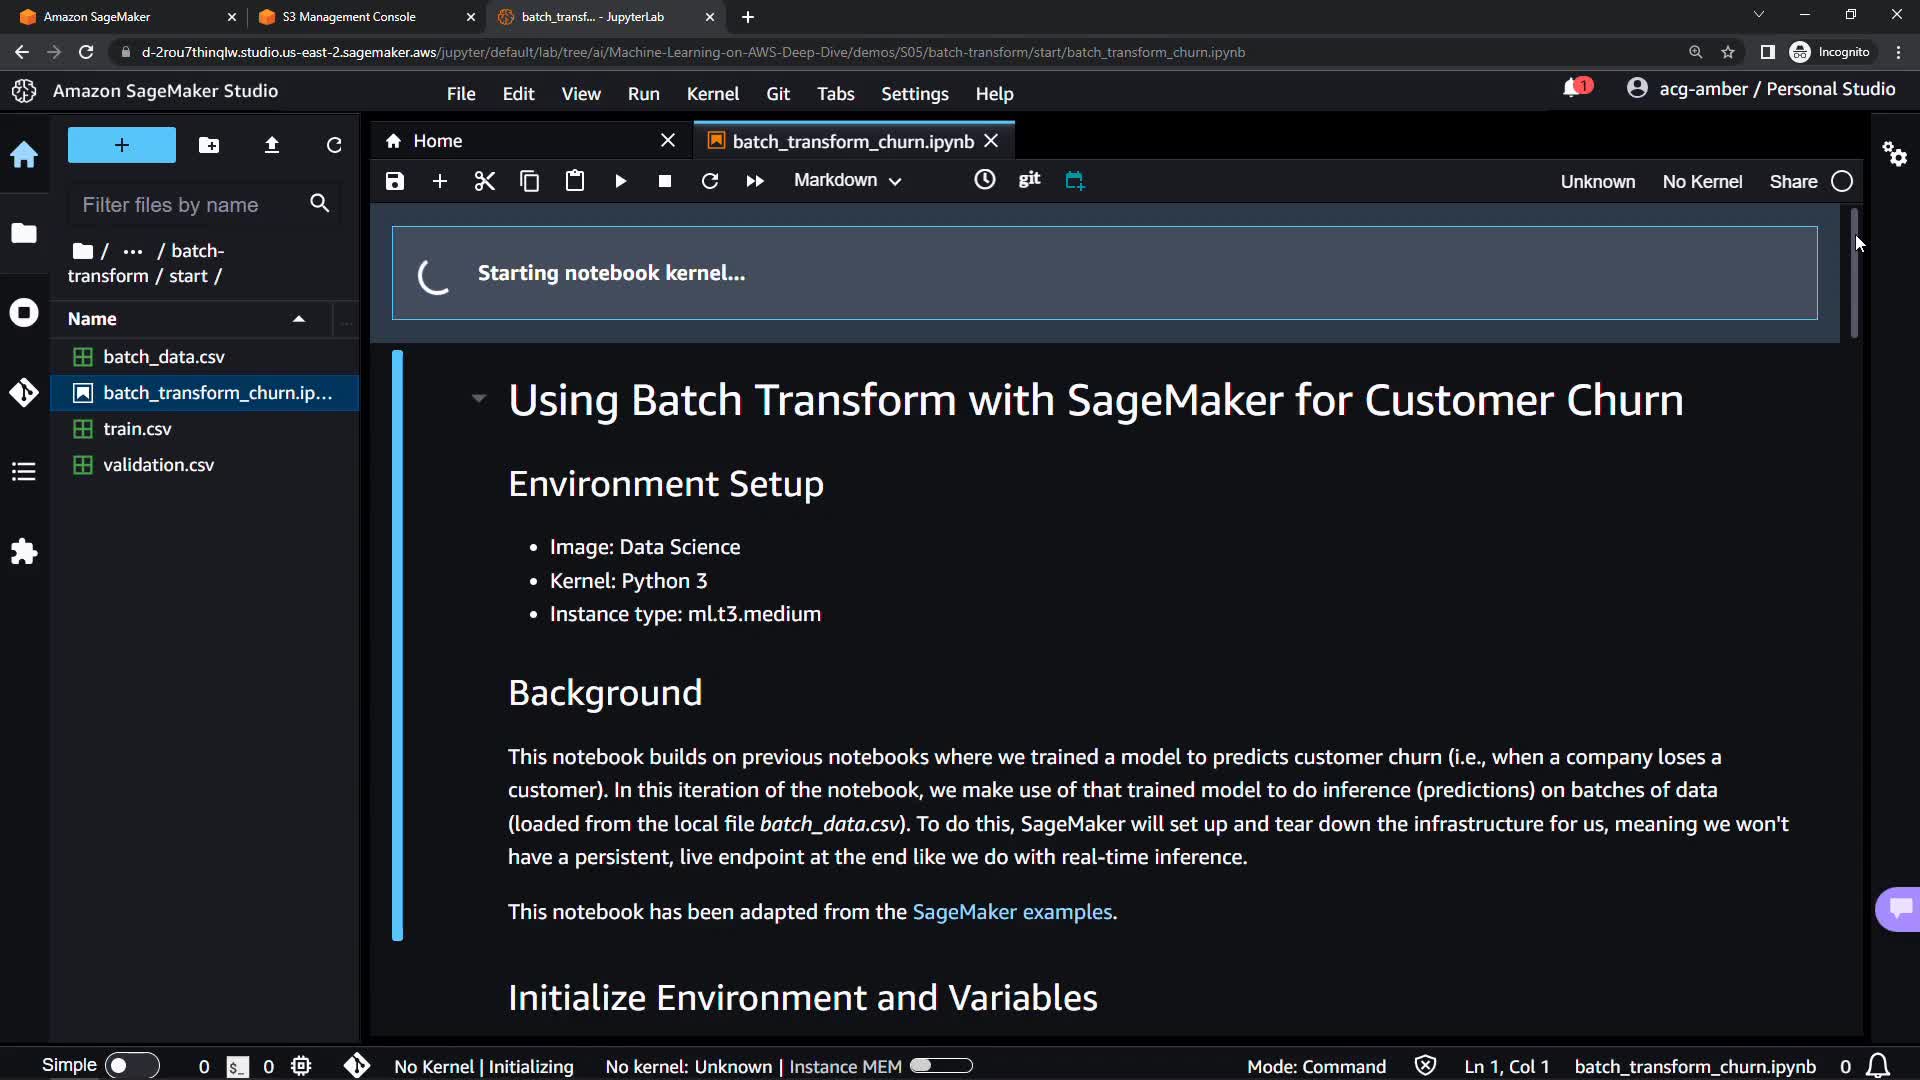The height and width of the screenshot is (1080, 1920).
Task: Switch to the Home tab
Action: click(438, 141)
